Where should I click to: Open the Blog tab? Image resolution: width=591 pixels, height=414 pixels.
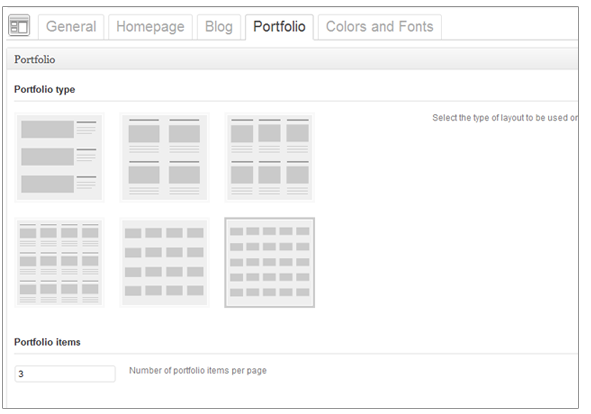[219, 27]
